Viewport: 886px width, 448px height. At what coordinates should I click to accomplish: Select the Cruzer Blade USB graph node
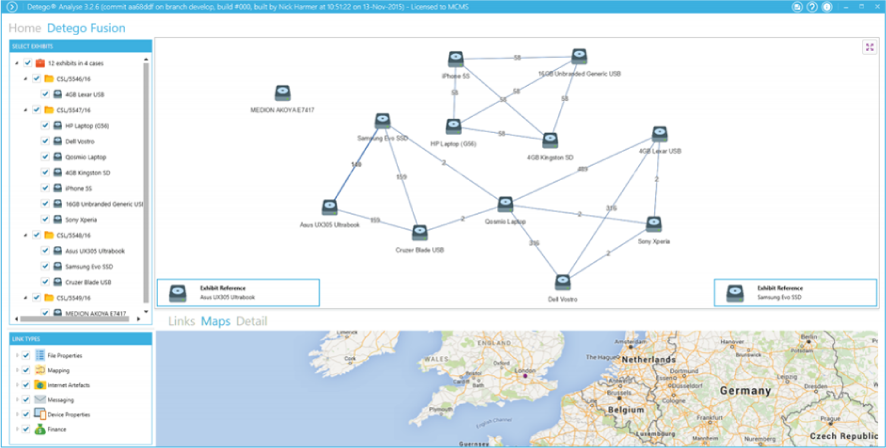pyautogui.click(x=420, y=233)
